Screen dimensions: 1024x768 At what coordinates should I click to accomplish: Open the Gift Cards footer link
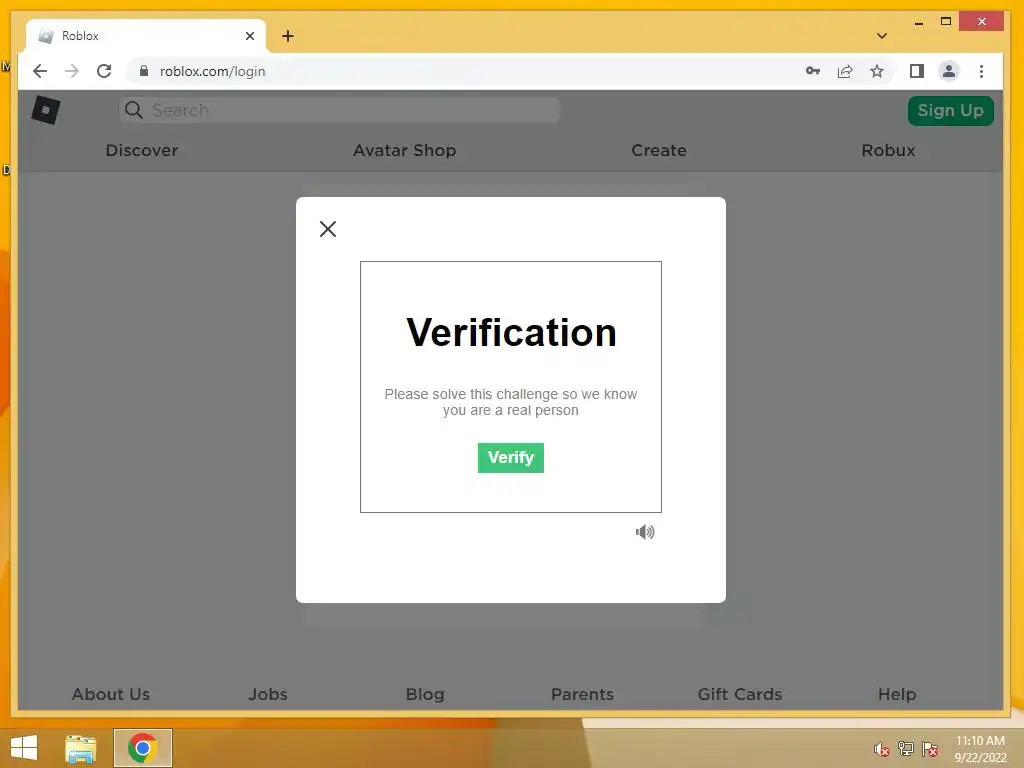740,694
